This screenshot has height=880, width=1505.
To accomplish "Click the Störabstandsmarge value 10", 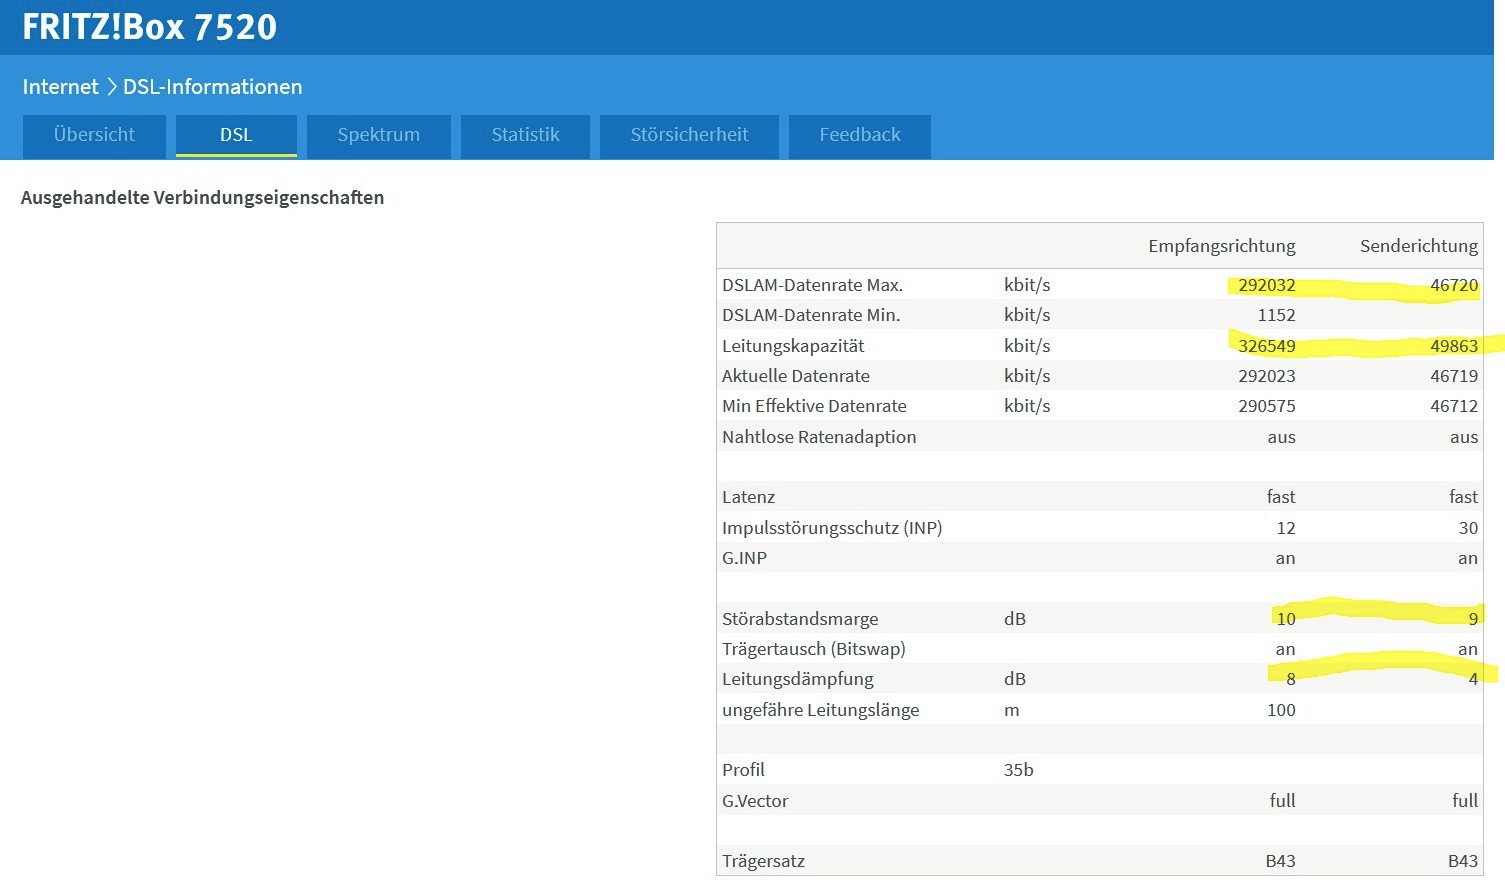I will pos(1286,619).
